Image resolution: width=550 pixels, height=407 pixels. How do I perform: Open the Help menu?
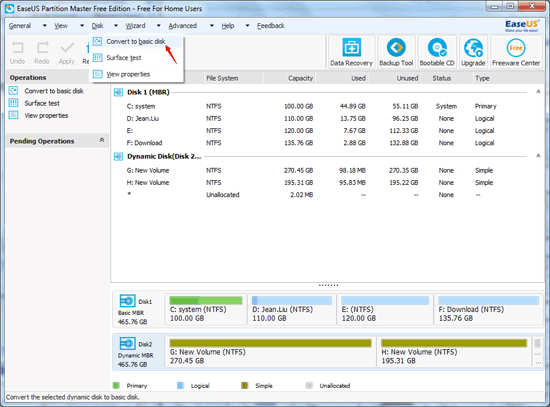coord(228,26)
